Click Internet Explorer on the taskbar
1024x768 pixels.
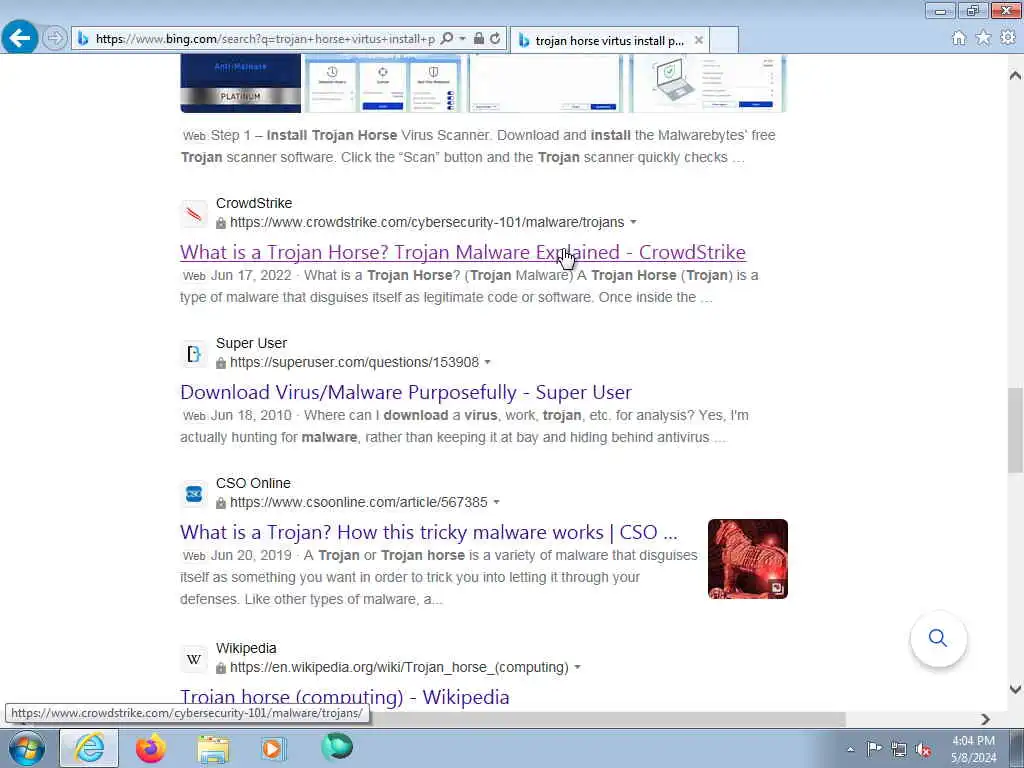tap(89, 748)
